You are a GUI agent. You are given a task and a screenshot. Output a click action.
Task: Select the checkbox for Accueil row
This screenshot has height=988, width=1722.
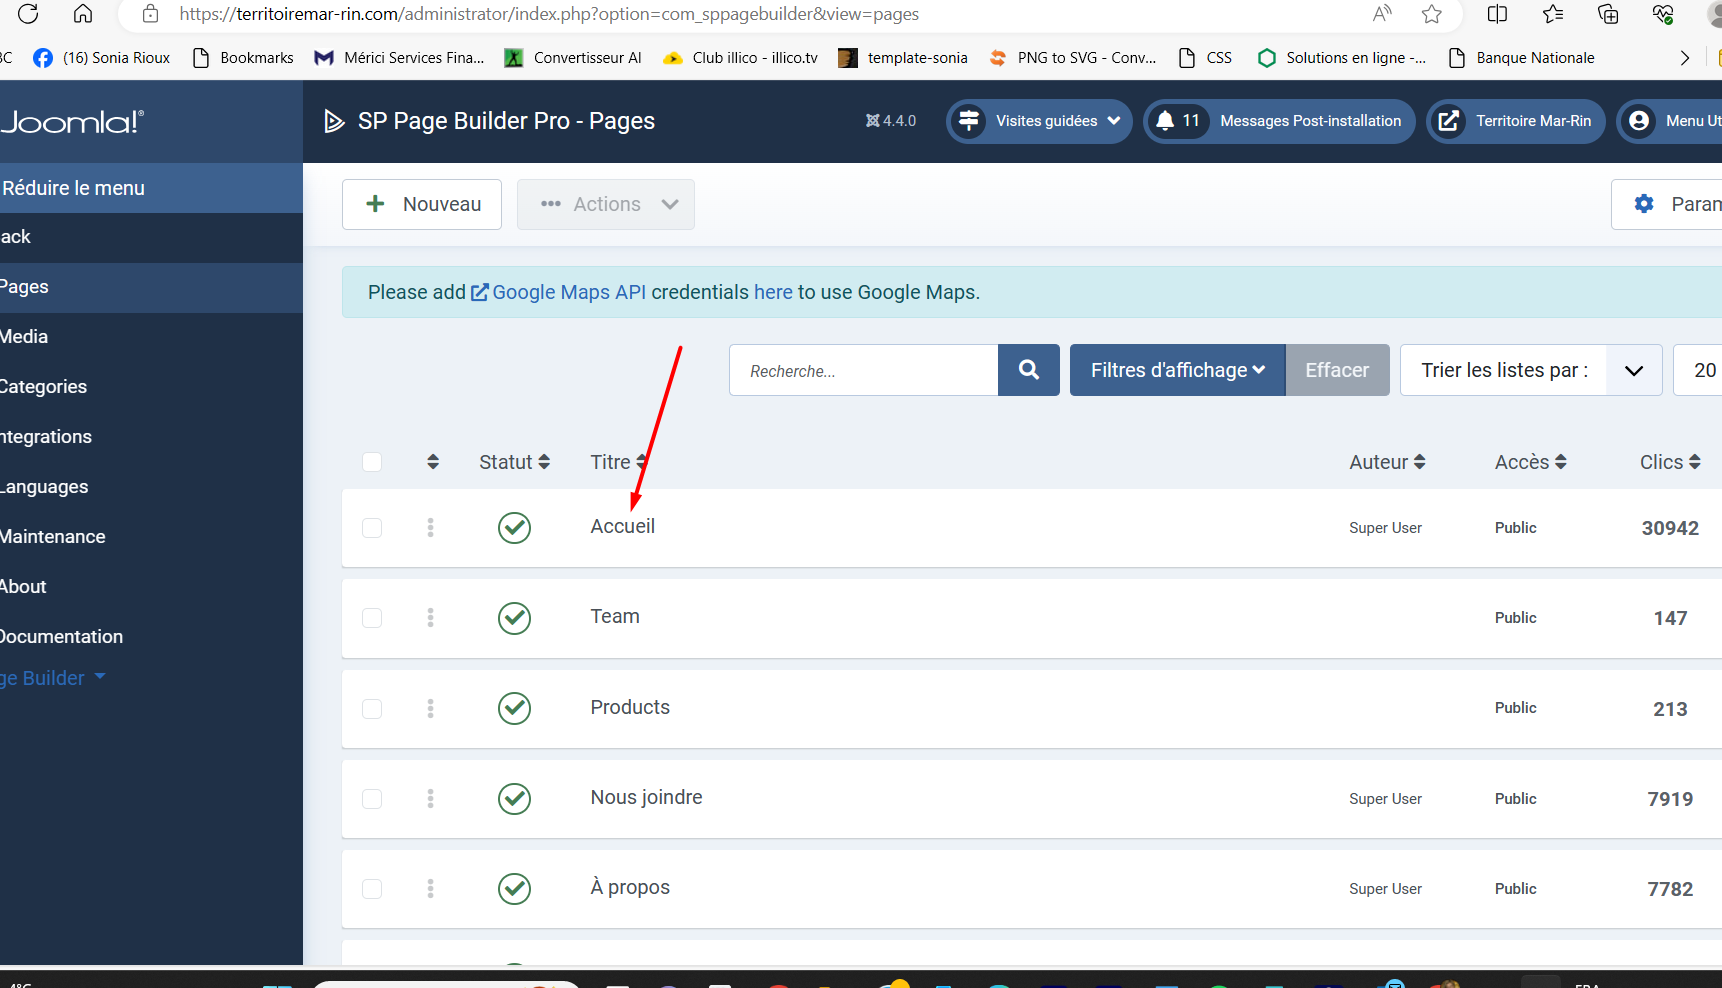372,528
